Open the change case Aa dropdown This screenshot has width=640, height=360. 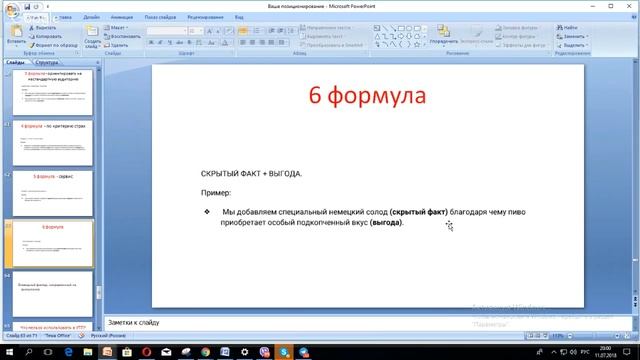pos(211,42)
